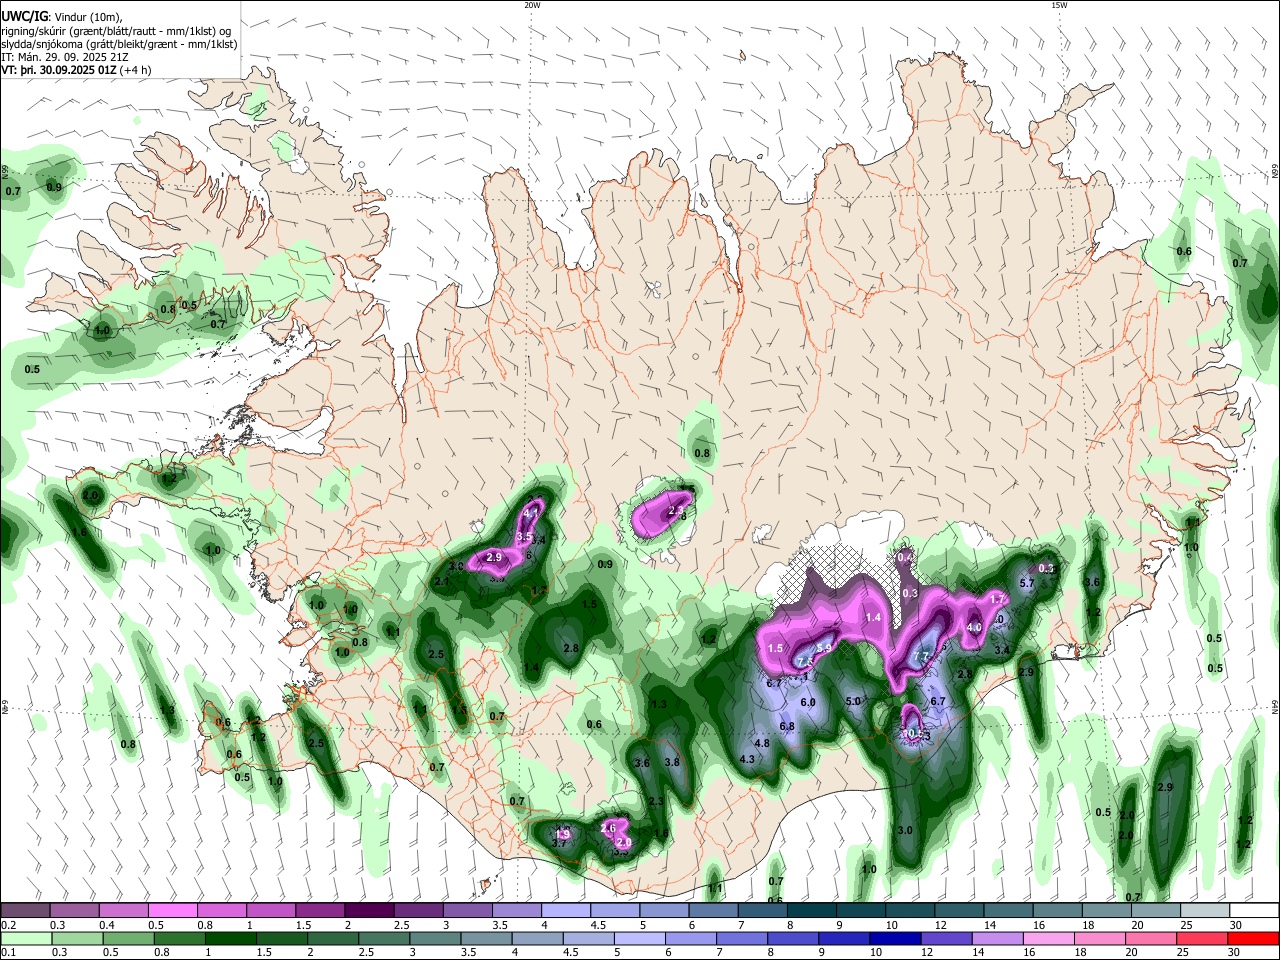Click the 'UWC/IG' title text
This screenshot has height=960, width=1280.
23,16
